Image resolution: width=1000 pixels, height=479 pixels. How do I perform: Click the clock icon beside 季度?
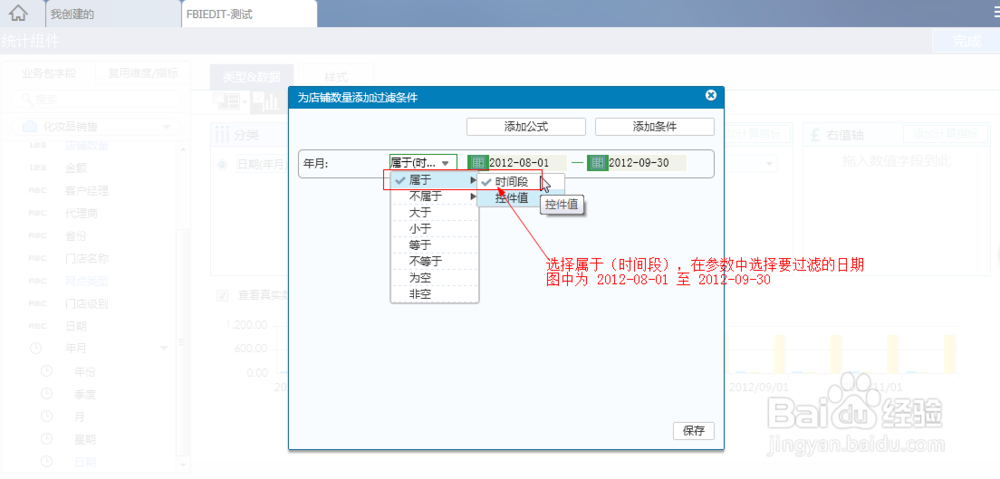(x=47, y=394)
